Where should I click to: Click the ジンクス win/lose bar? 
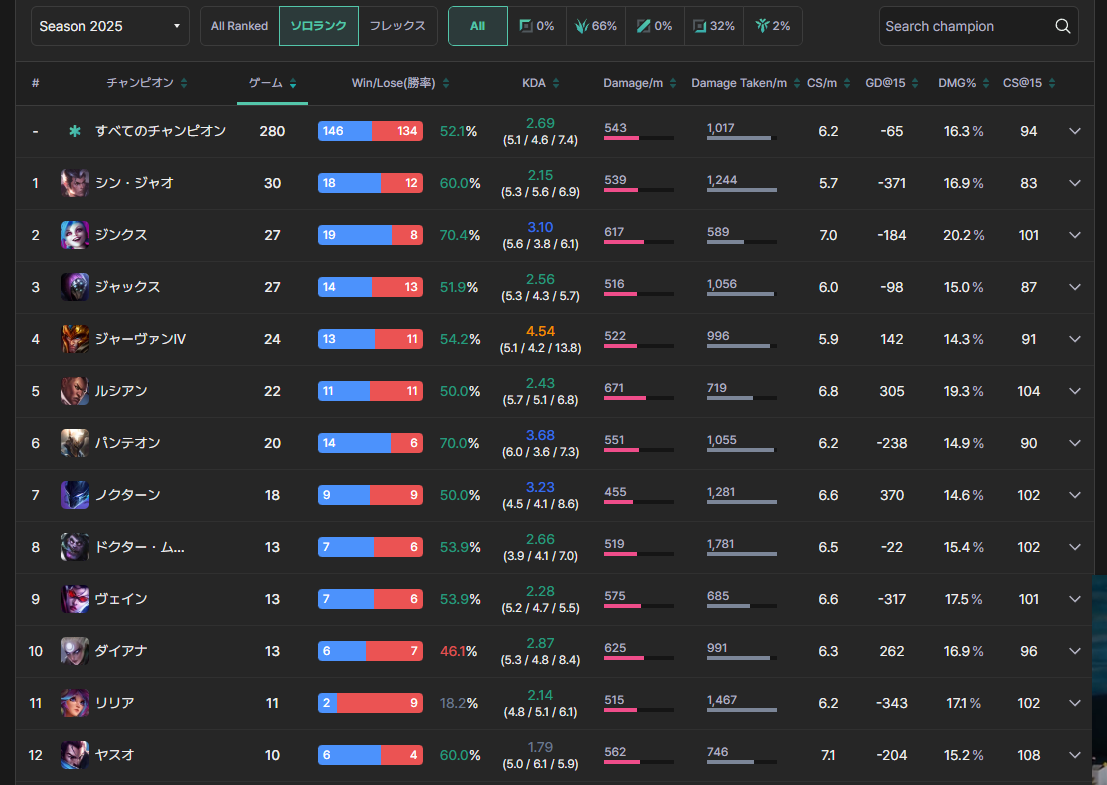click(370, 235)
